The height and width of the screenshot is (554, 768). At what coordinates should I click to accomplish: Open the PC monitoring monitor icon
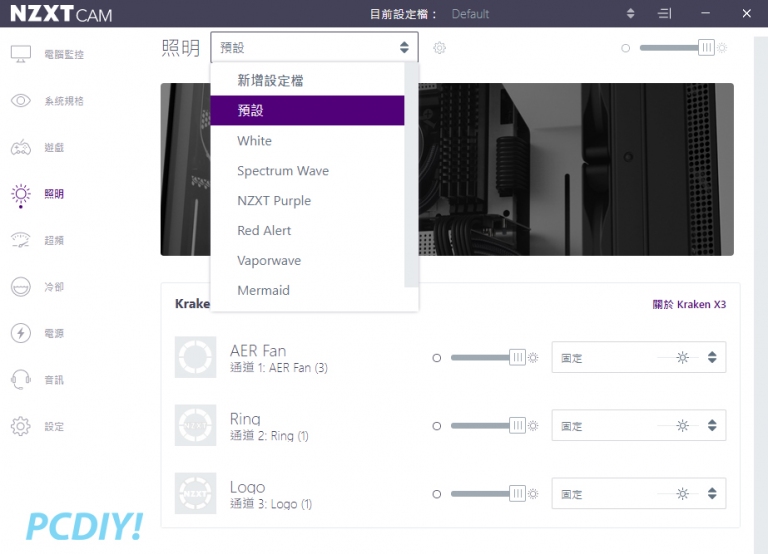(x=21, y=54)
